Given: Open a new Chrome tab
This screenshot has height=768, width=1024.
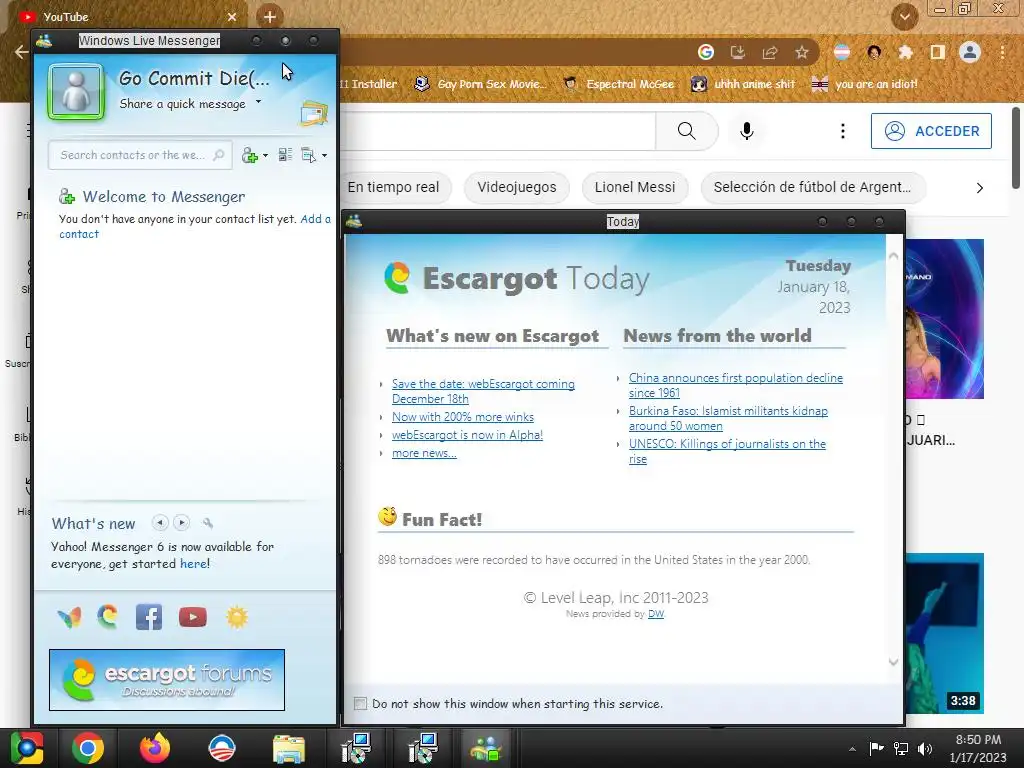Looking at the screenshot, I should pos(270,16).
